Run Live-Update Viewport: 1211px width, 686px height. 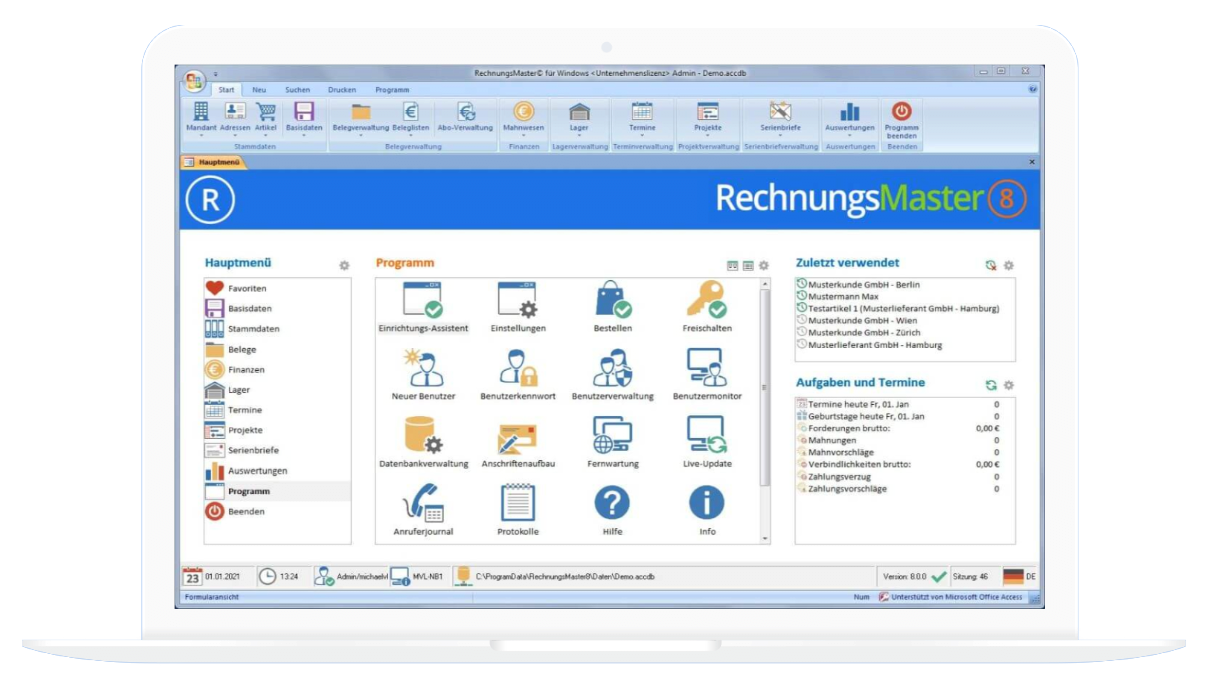coord(707,443)
